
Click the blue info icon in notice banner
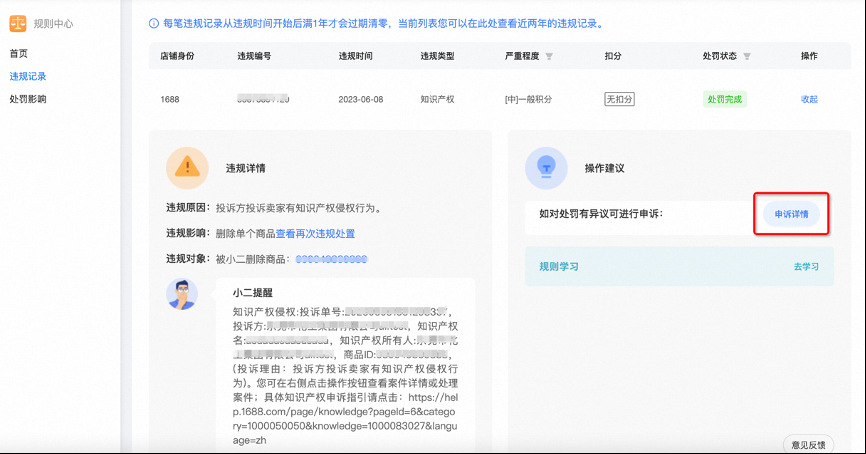click(x=153, y=23)
